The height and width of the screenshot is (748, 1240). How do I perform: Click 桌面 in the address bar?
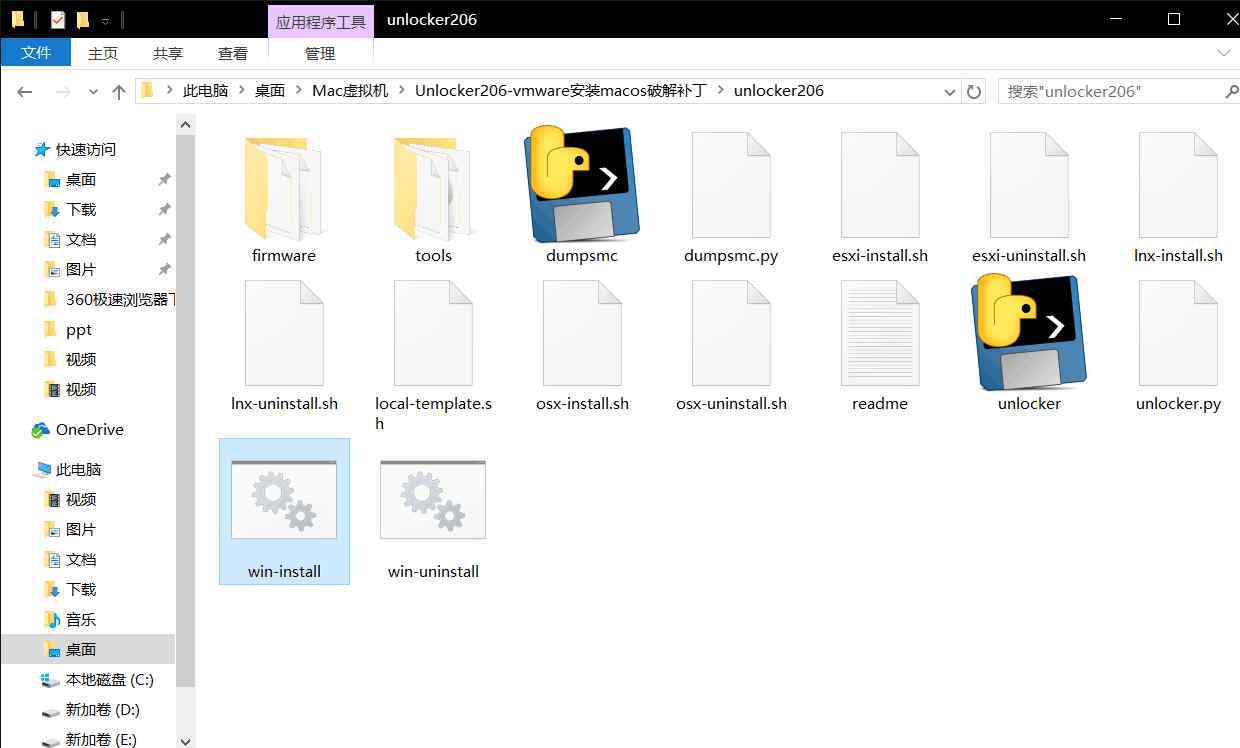pos(270,91)
